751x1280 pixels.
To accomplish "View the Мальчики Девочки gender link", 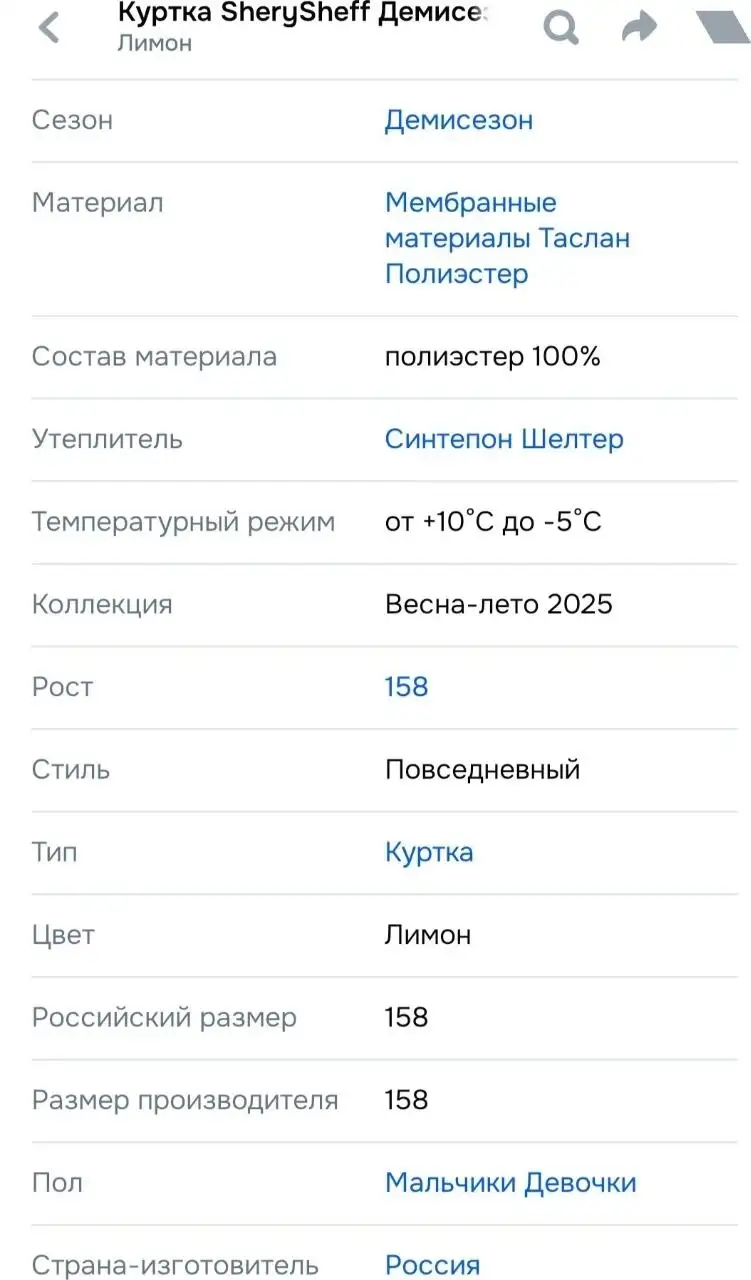I will point(510,1182).
